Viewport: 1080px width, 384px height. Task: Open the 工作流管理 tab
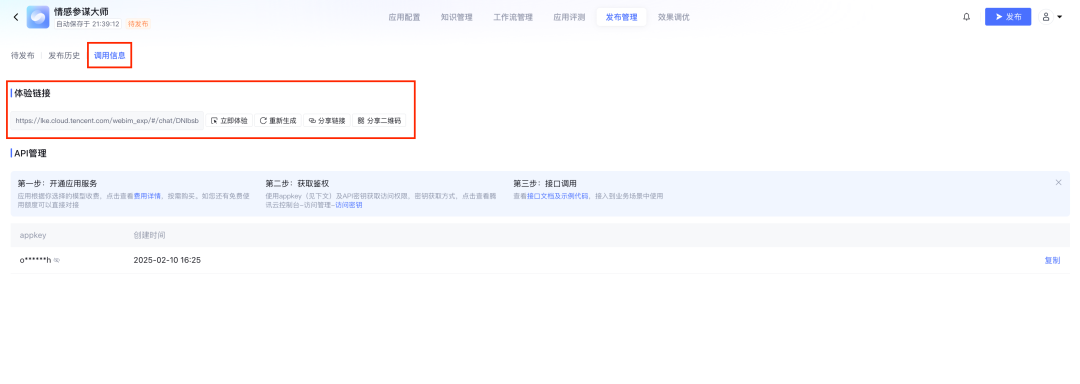513,17
